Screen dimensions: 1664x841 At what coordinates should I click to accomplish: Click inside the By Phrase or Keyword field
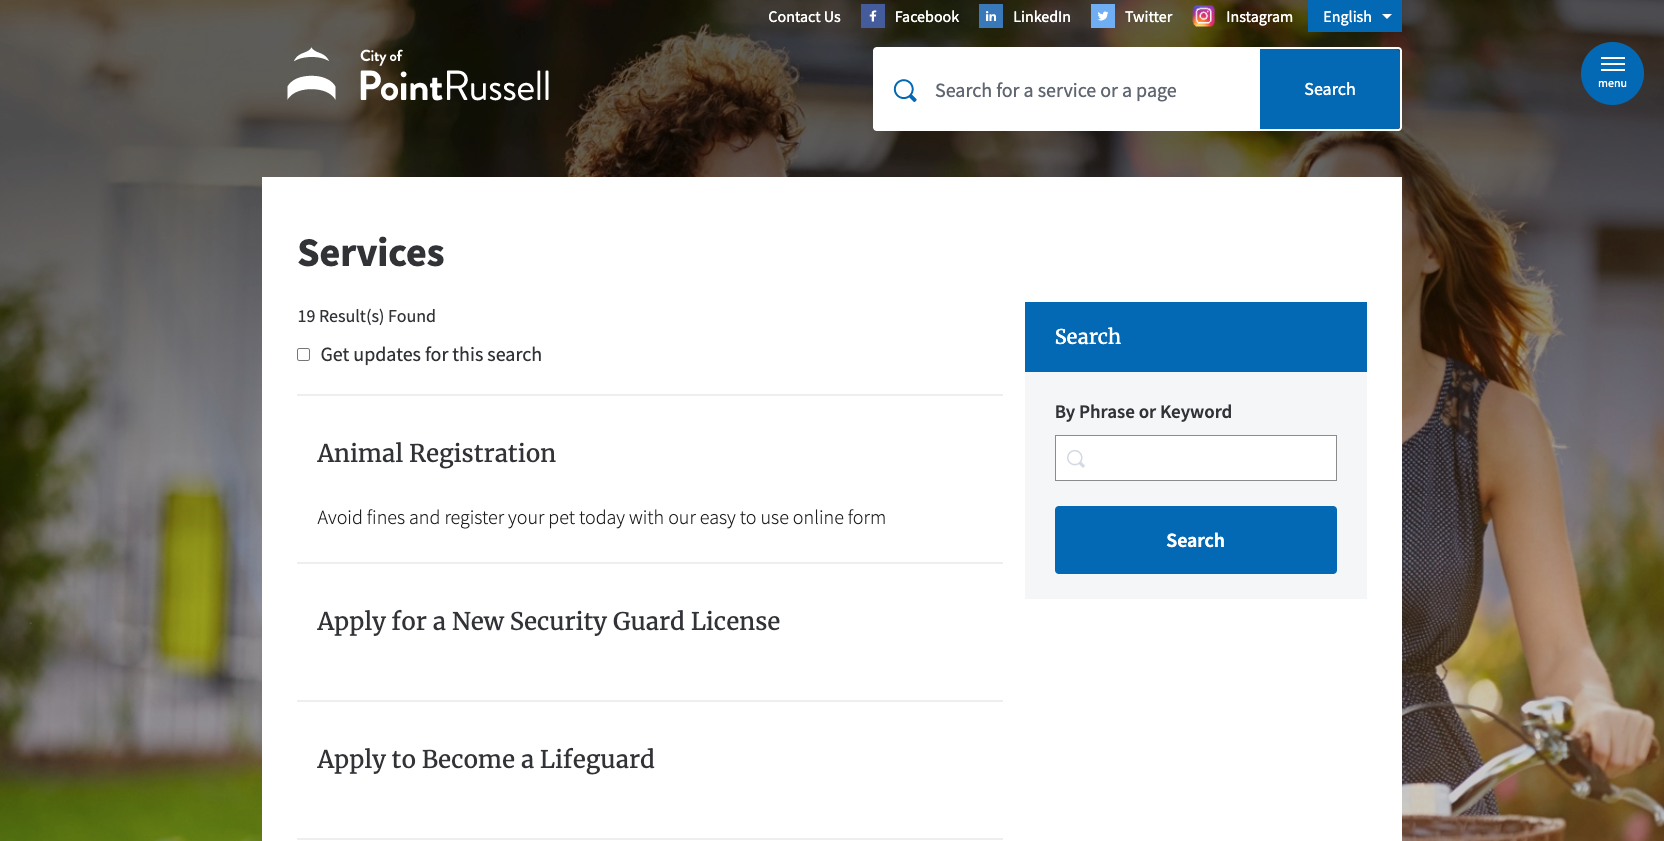1195,458
